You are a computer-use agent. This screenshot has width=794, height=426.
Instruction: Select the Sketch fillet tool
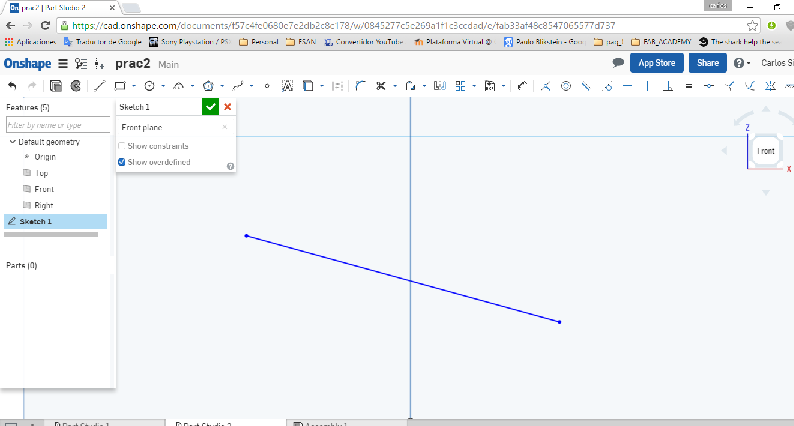coord(361,86)
